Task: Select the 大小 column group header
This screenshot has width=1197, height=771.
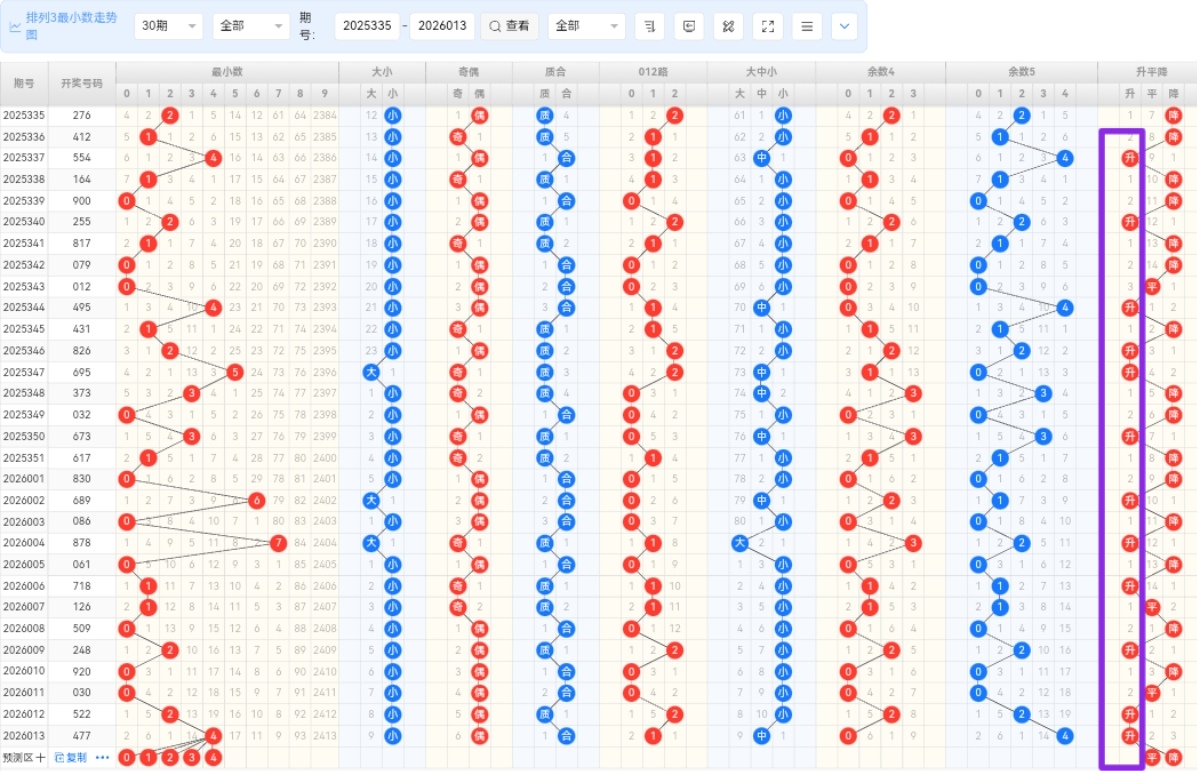Action: coord(382,72)
